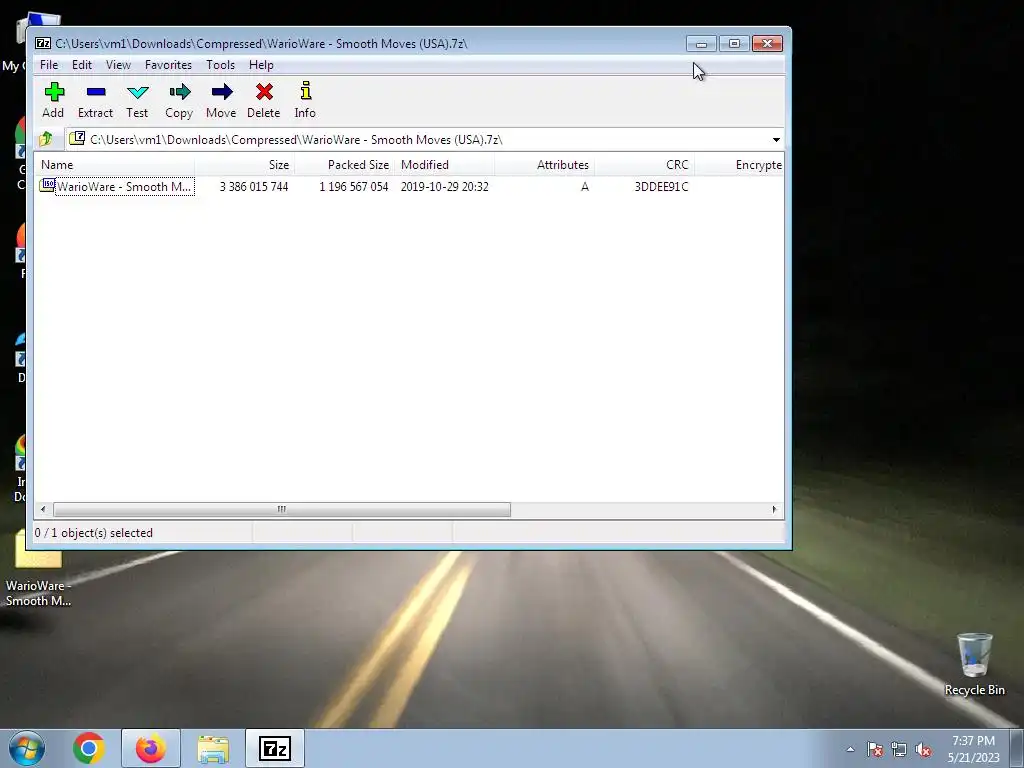The width and height of the screenshot is (1024, 768).
Task: Click the ISO file icon in the list
Action: click(x=47, y=185)
